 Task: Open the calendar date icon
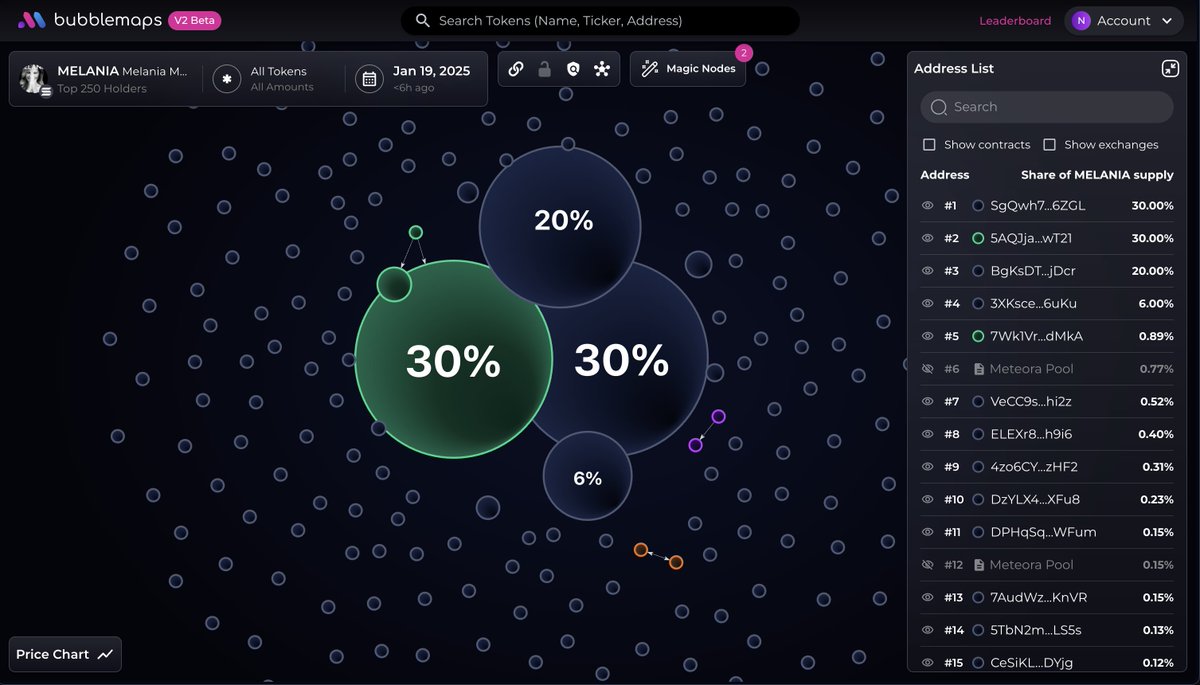point(369,79)
